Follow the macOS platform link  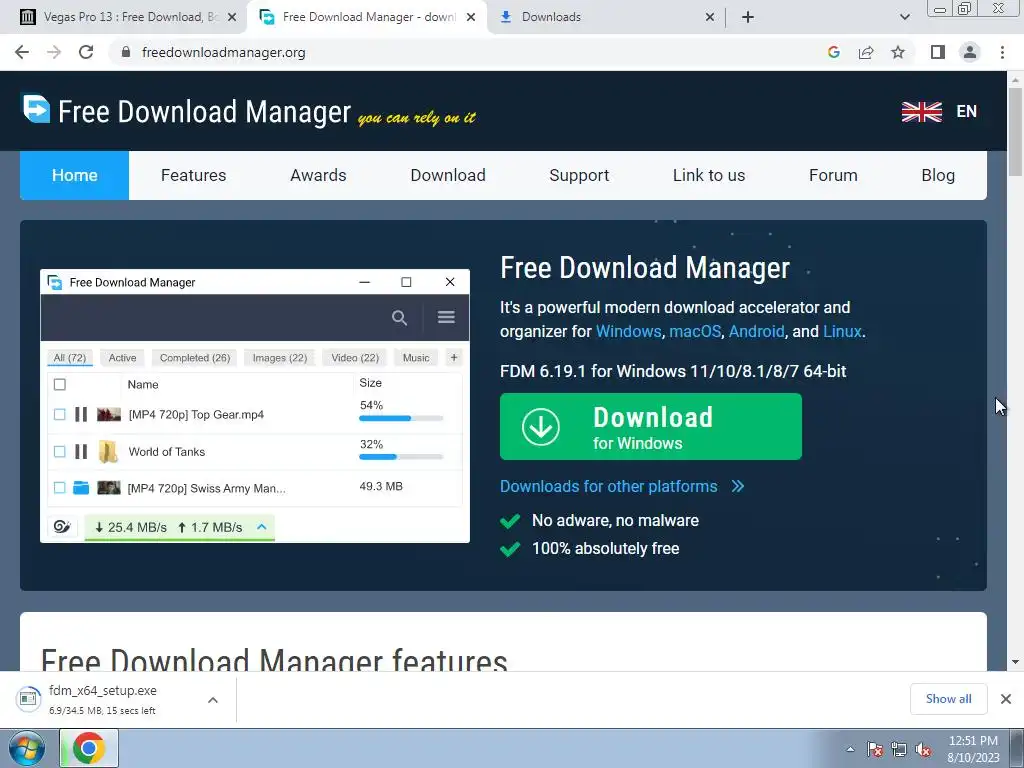[695, 331]
